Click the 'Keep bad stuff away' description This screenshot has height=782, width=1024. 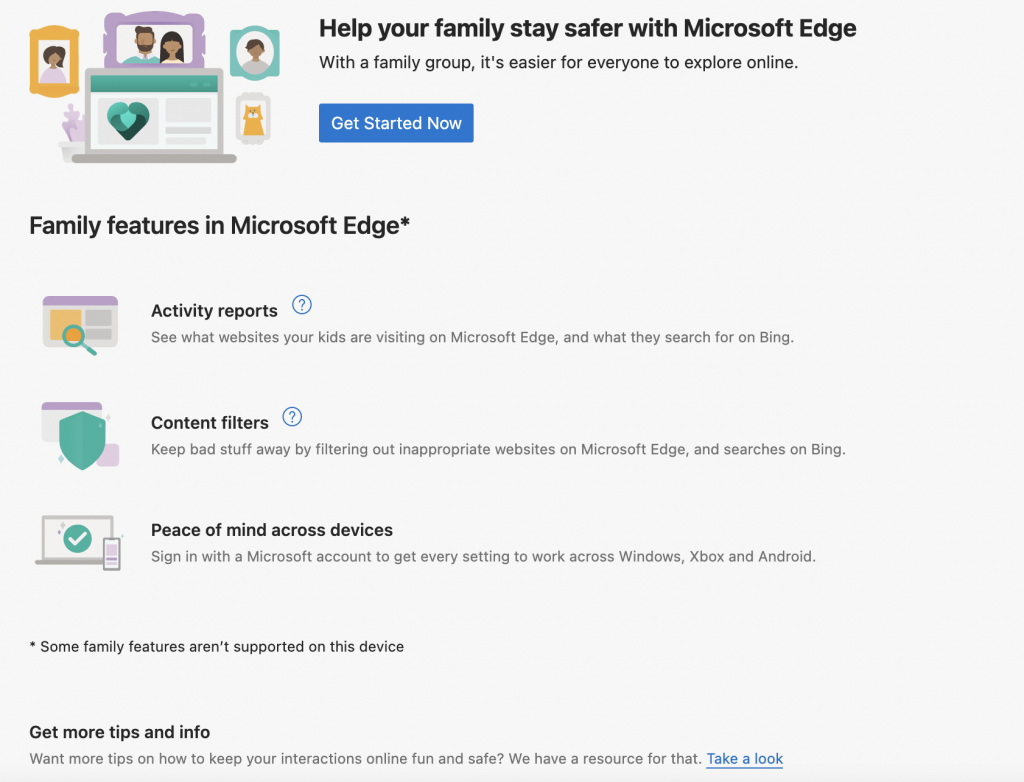pos(498,449)
